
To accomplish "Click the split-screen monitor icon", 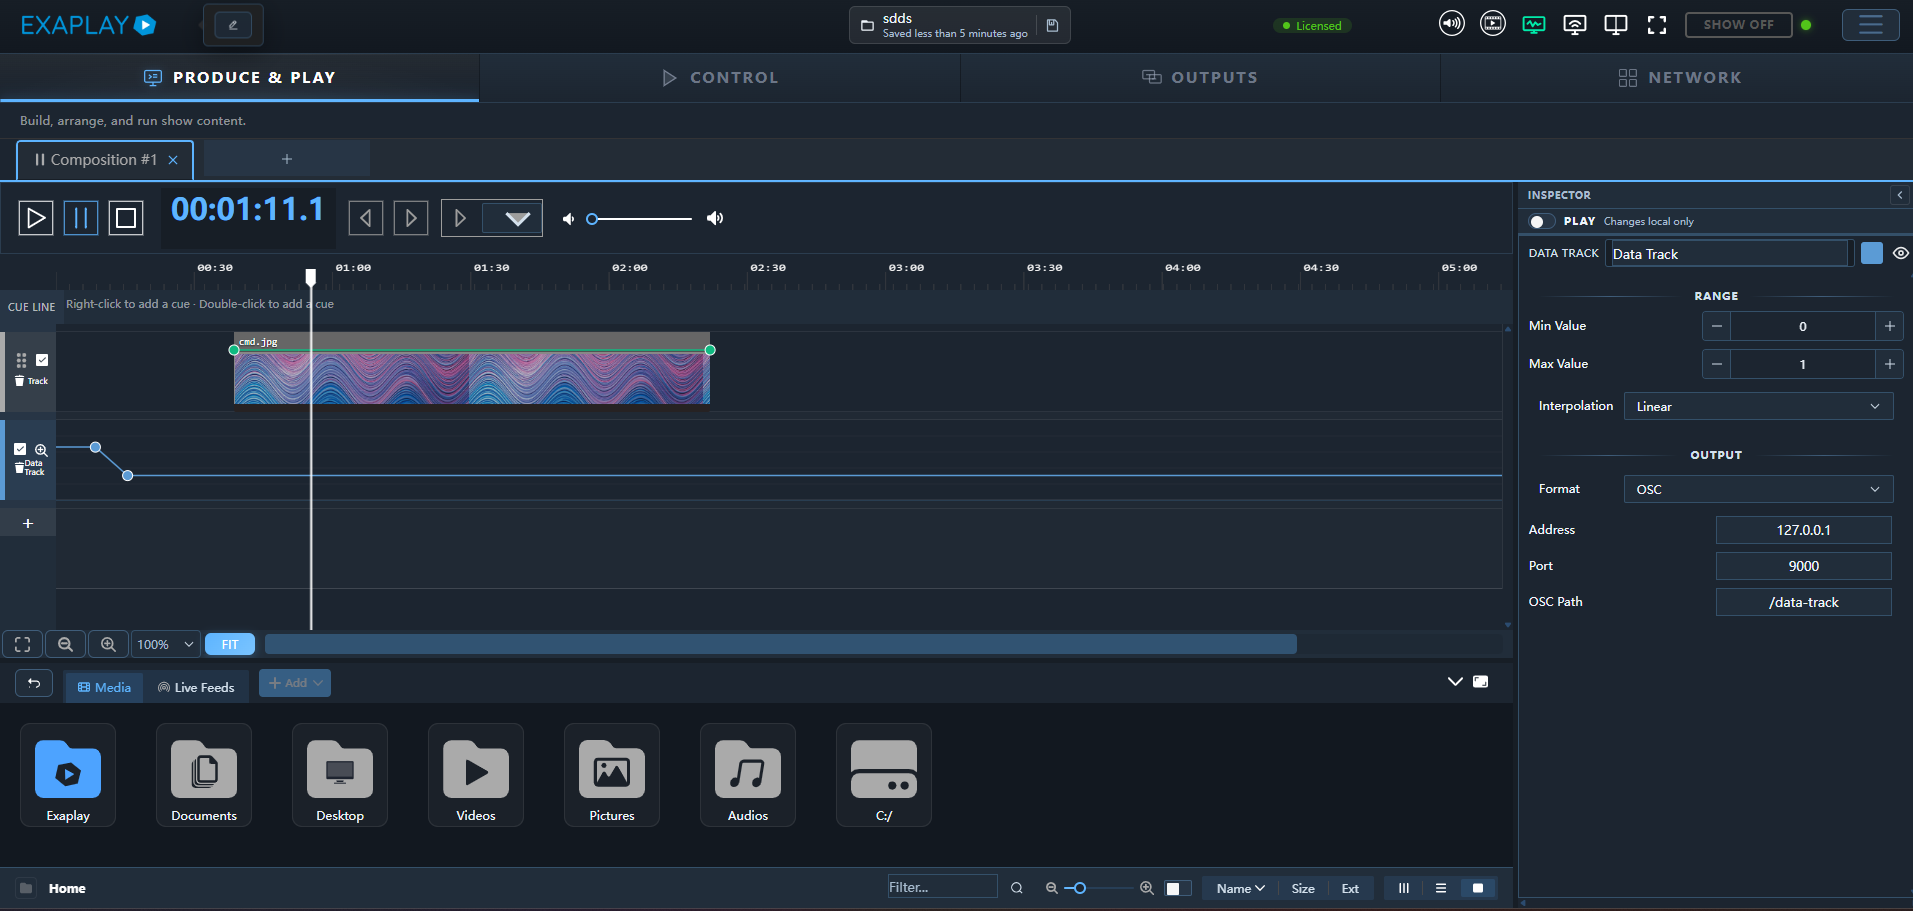I will click(x=1616, y=25).
